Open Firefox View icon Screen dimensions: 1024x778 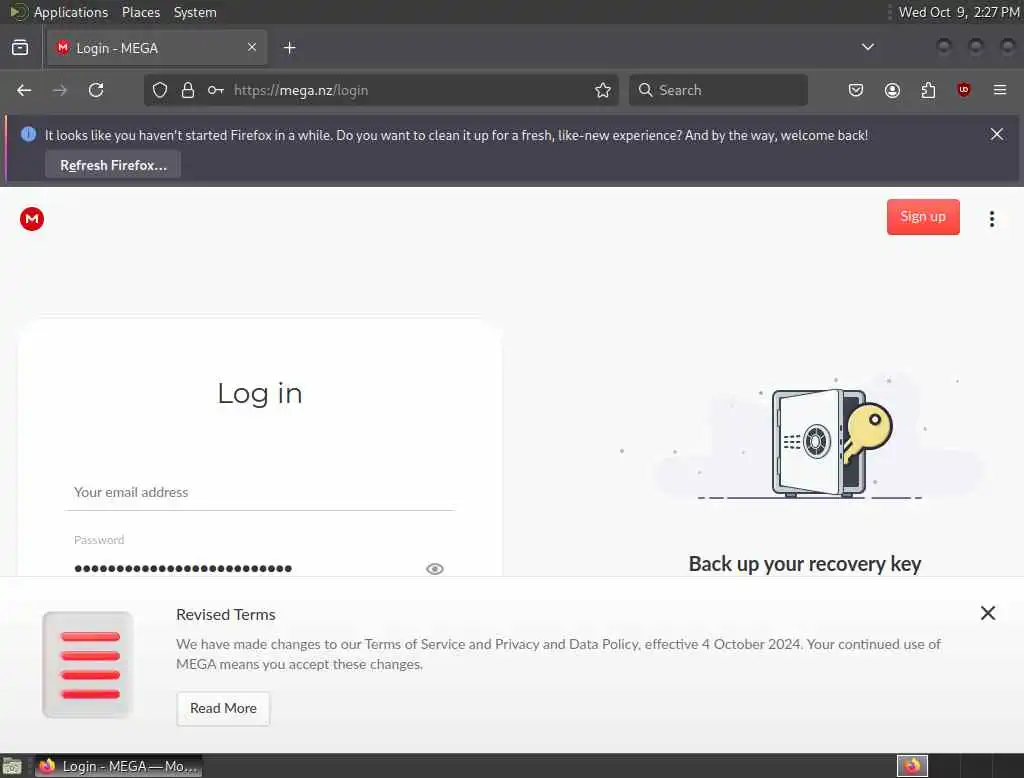20,48
